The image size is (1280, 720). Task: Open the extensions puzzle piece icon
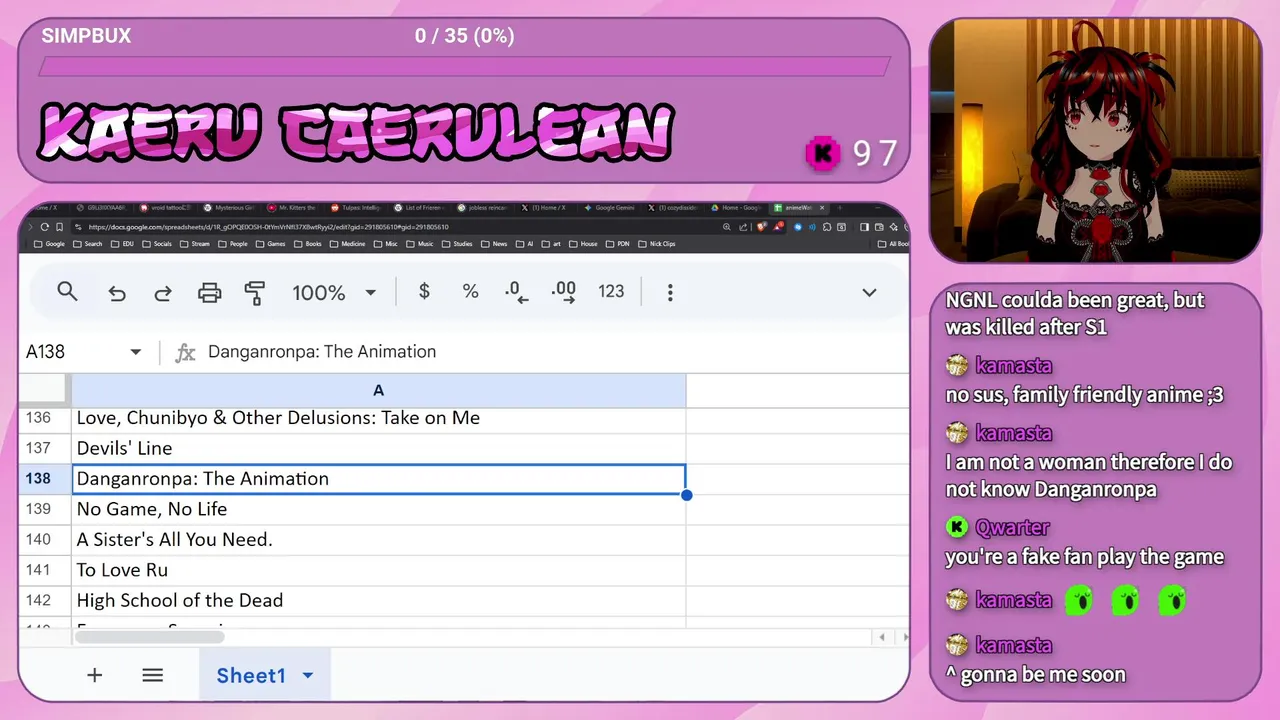click(827, 227)
